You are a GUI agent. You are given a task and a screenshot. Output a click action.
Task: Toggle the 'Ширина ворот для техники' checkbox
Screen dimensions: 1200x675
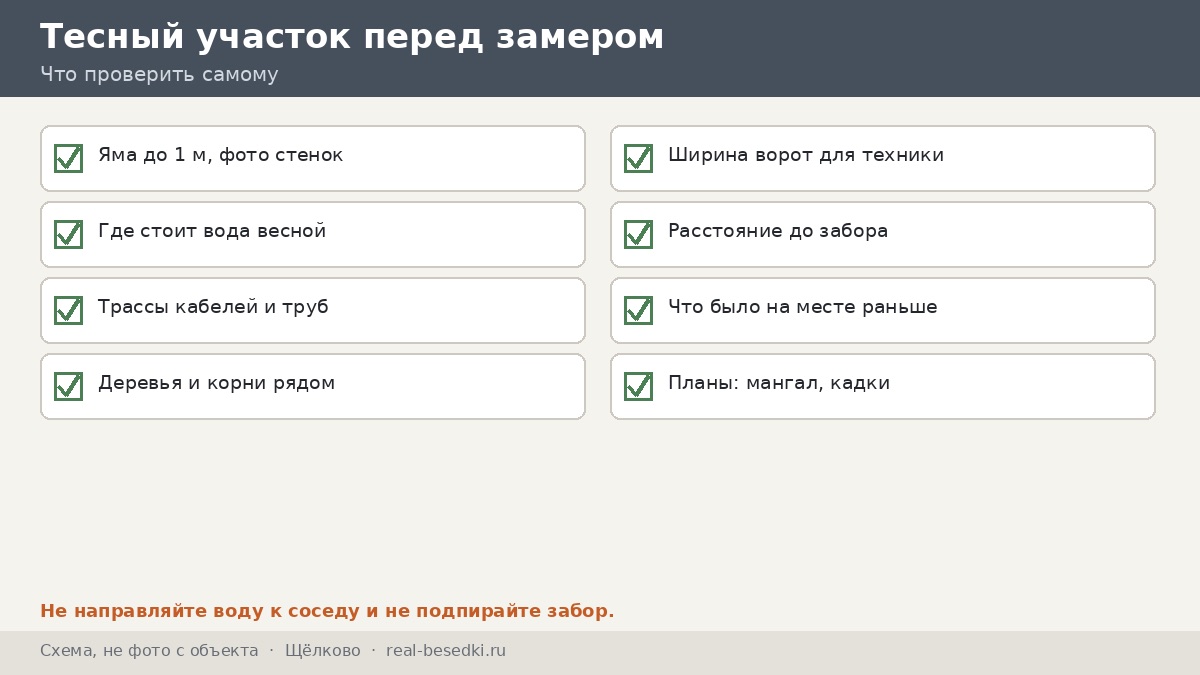638,158
